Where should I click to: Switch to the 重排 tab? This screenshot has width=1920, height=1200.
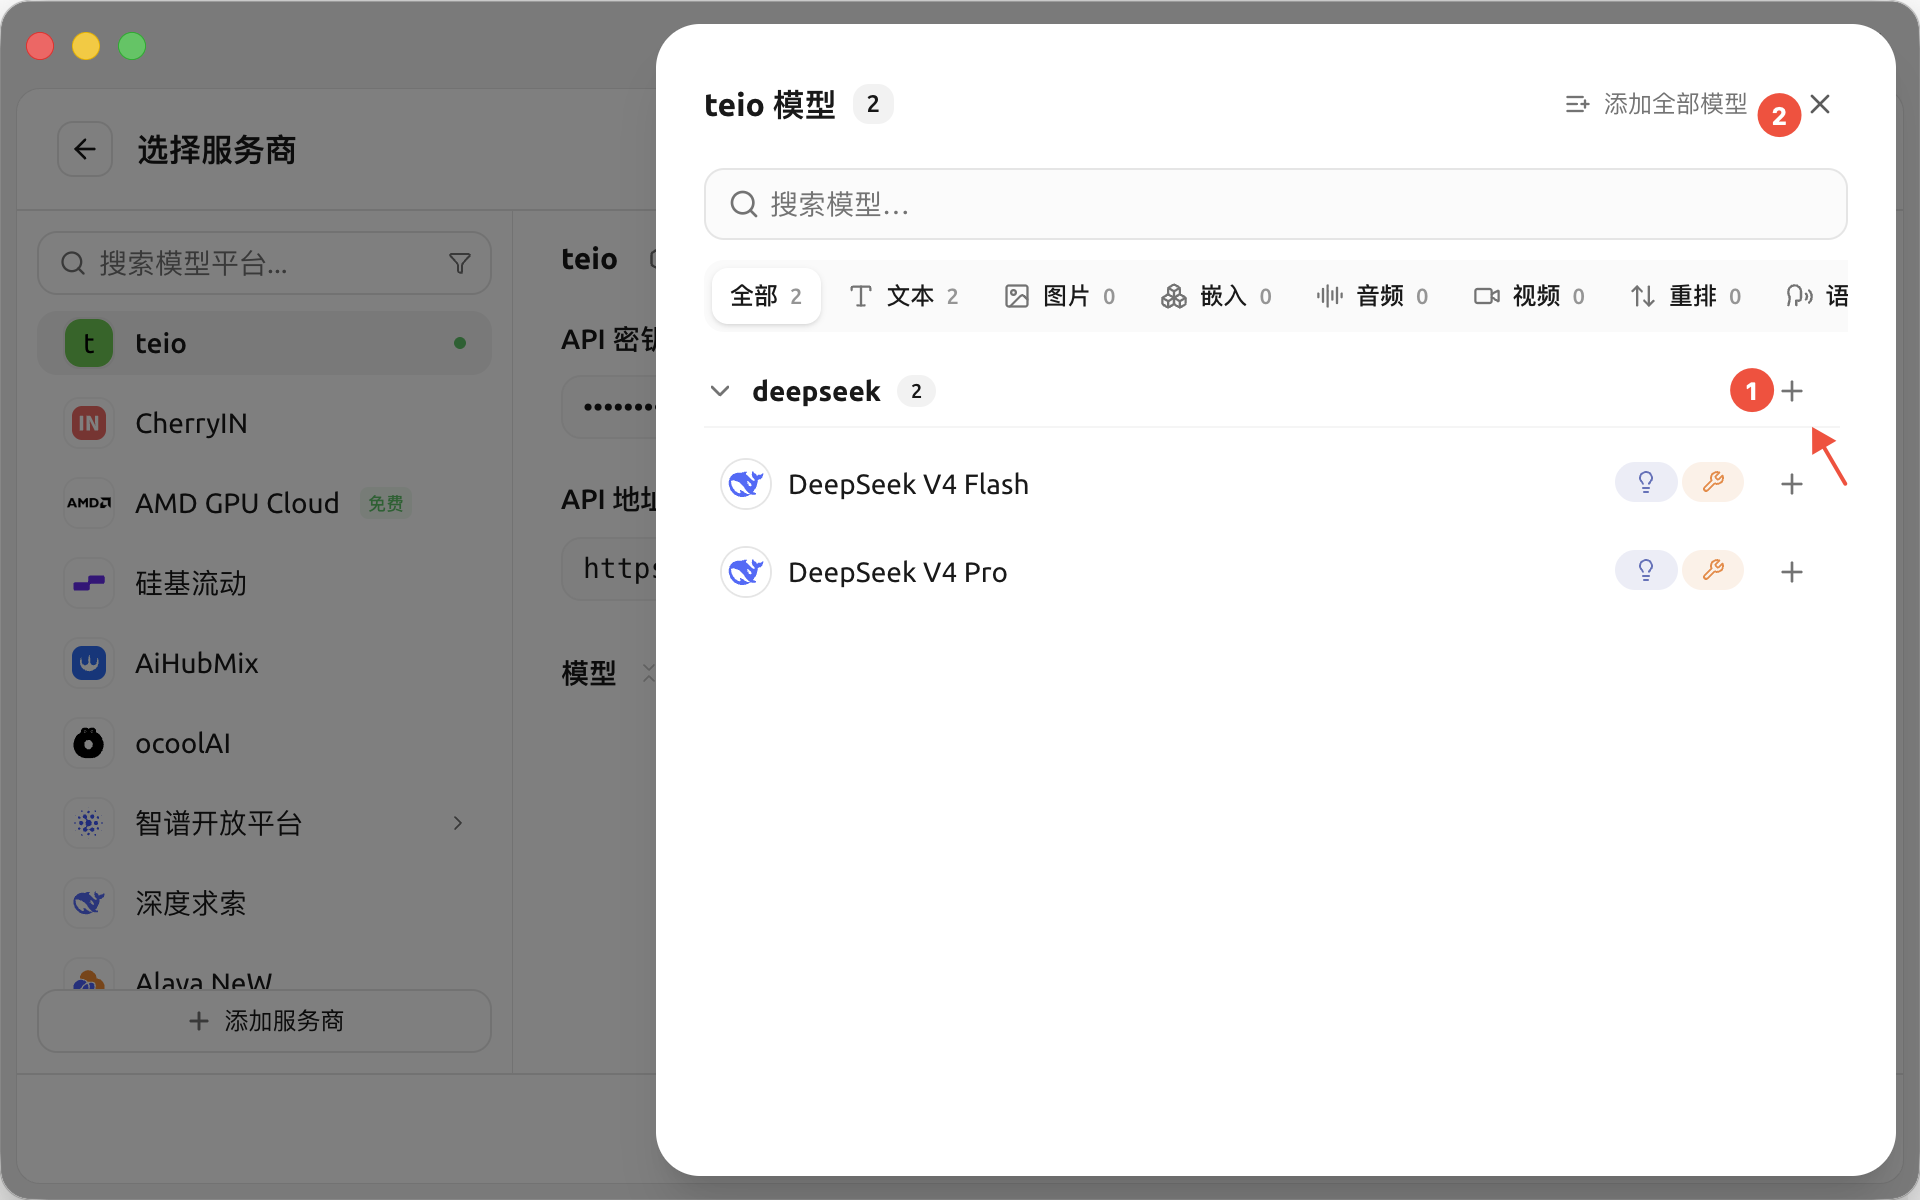click(1686, 296)
